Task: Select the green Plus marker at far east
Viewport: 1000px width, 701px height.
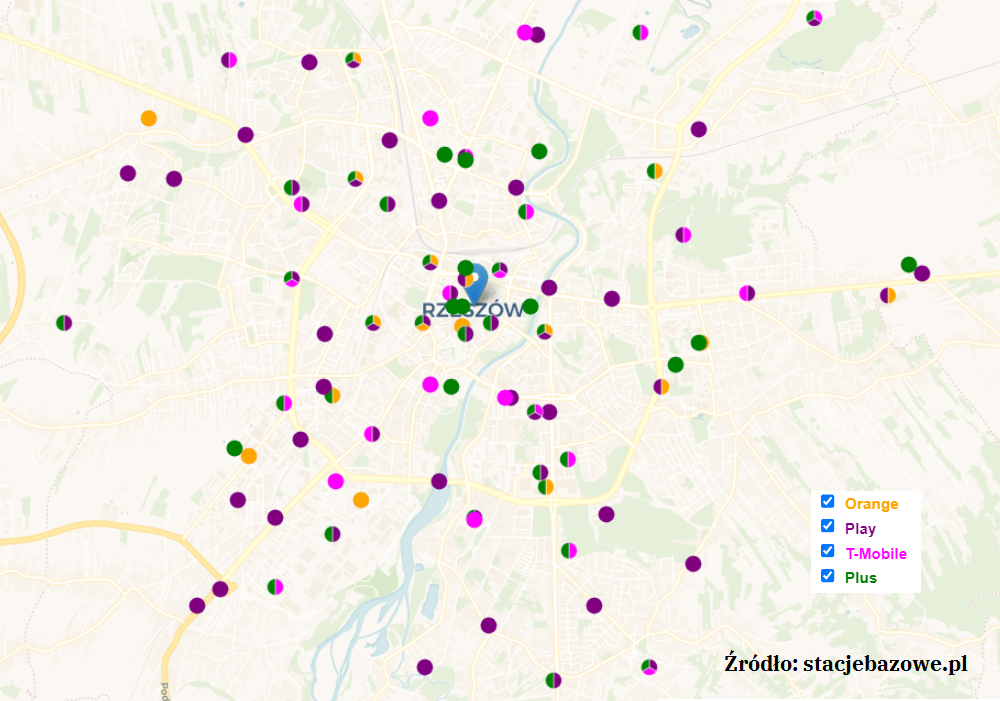Action: pyautogui.click(x=908, y=265)
